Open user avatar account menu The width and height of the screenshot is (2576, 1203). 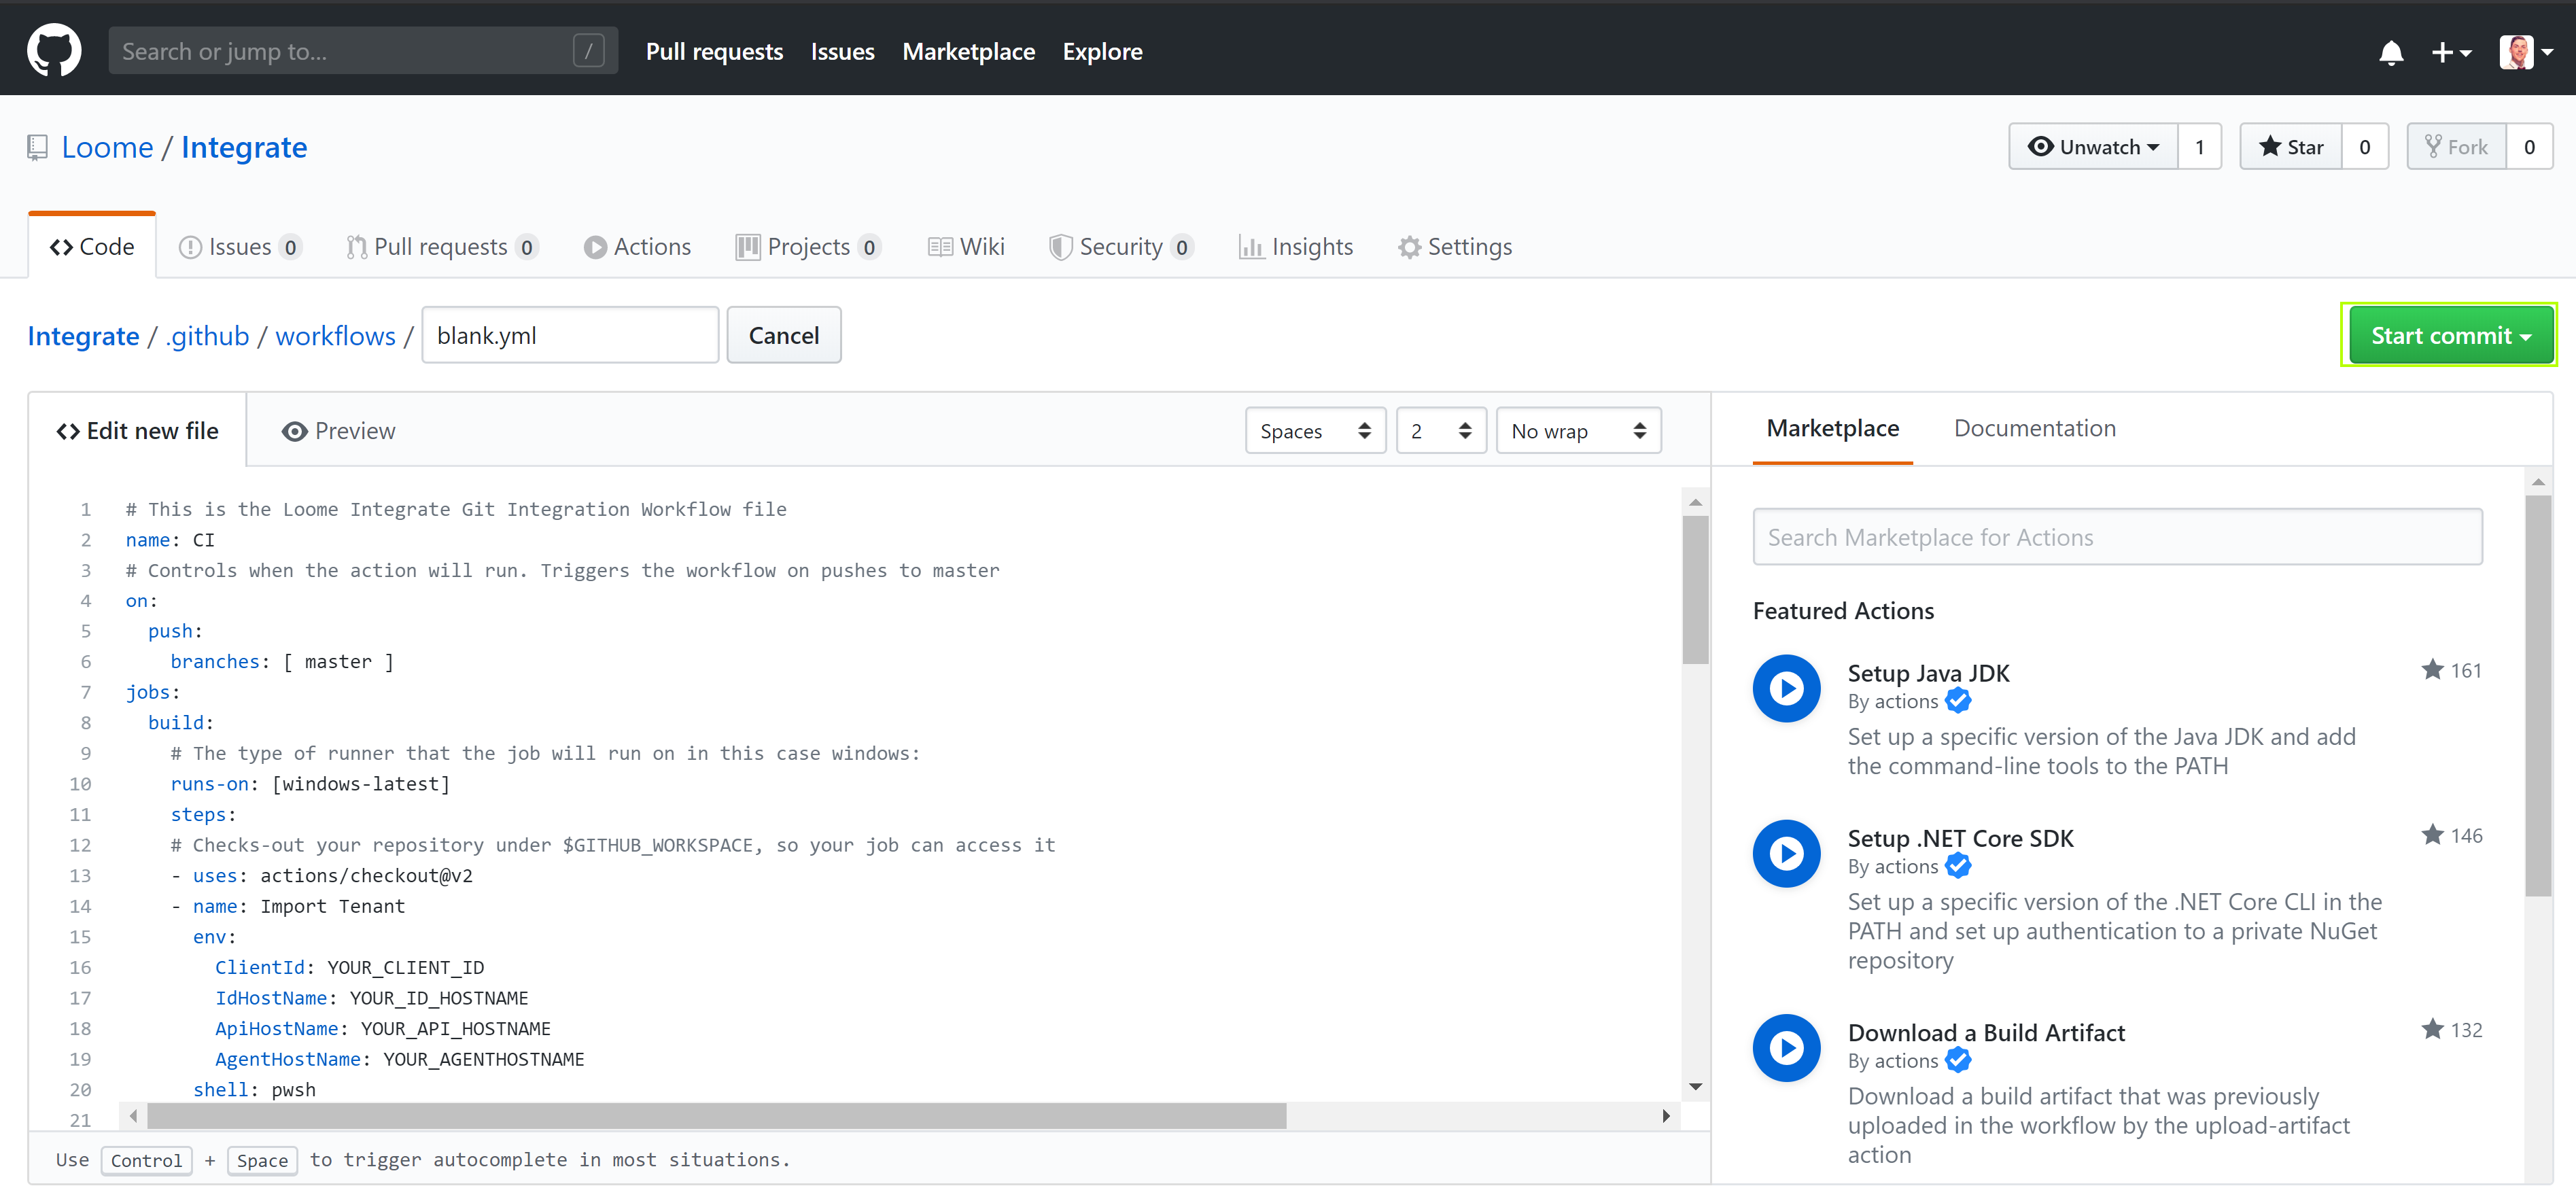pyautogui.click(x=2526, y=52)
